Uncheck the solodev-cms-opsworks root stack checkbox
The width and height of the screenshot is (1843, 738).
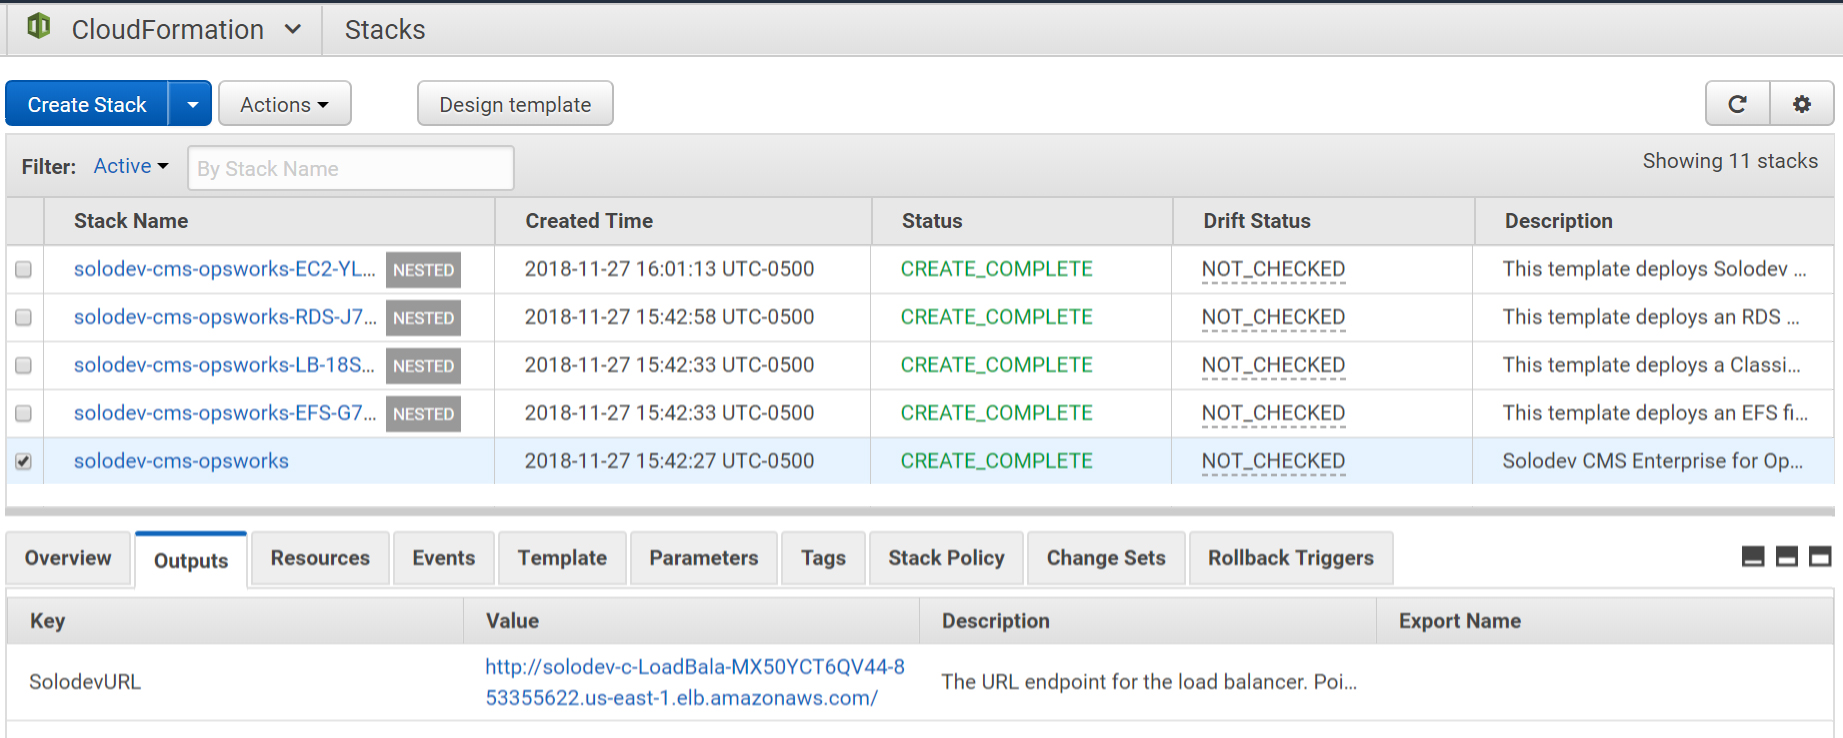[23, 461]
